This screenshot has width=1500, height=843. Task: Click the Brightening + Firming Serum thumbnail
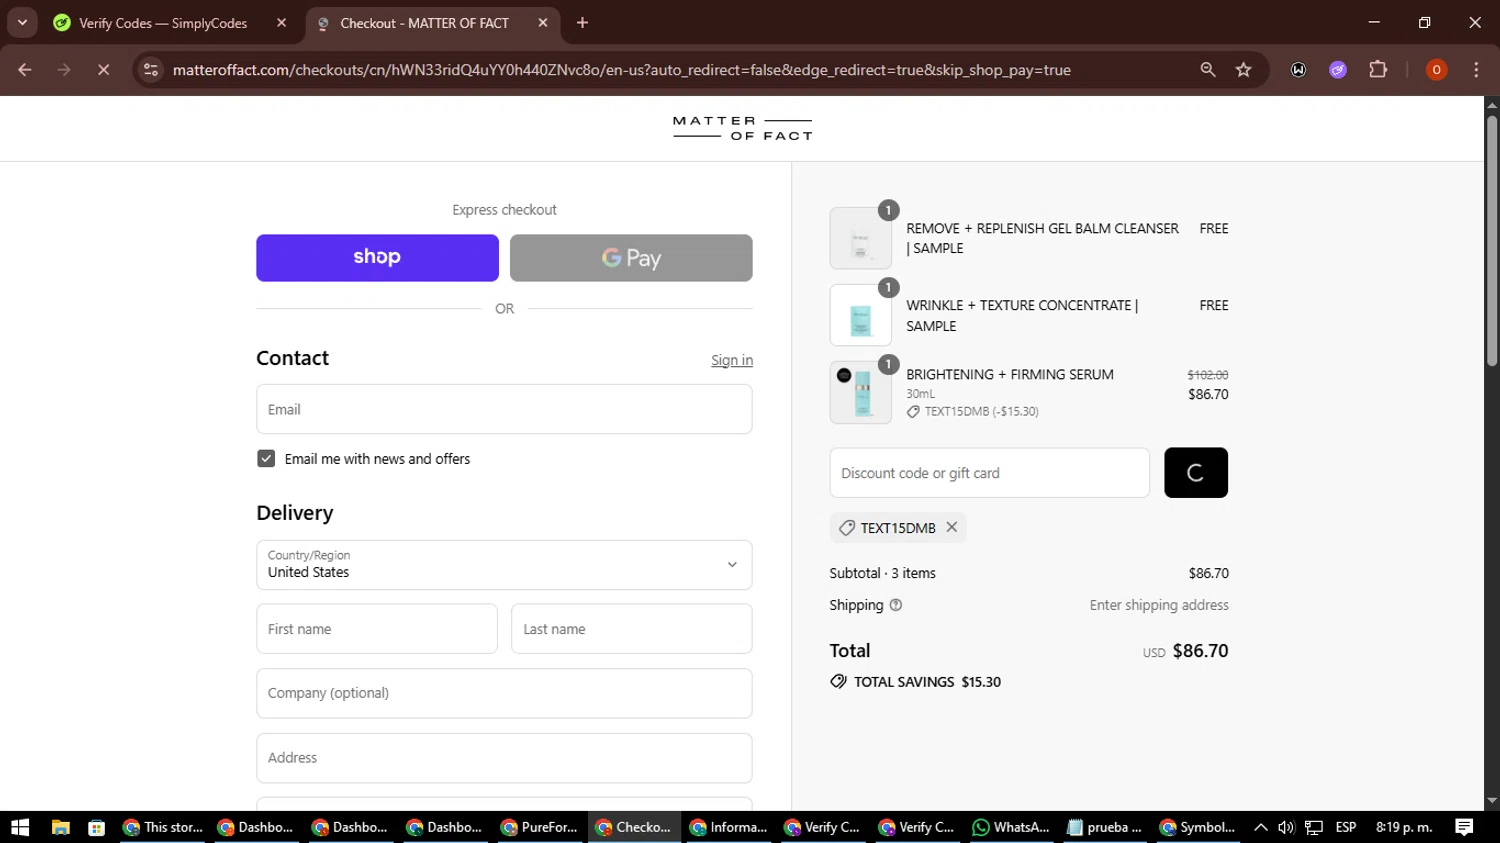861,393
